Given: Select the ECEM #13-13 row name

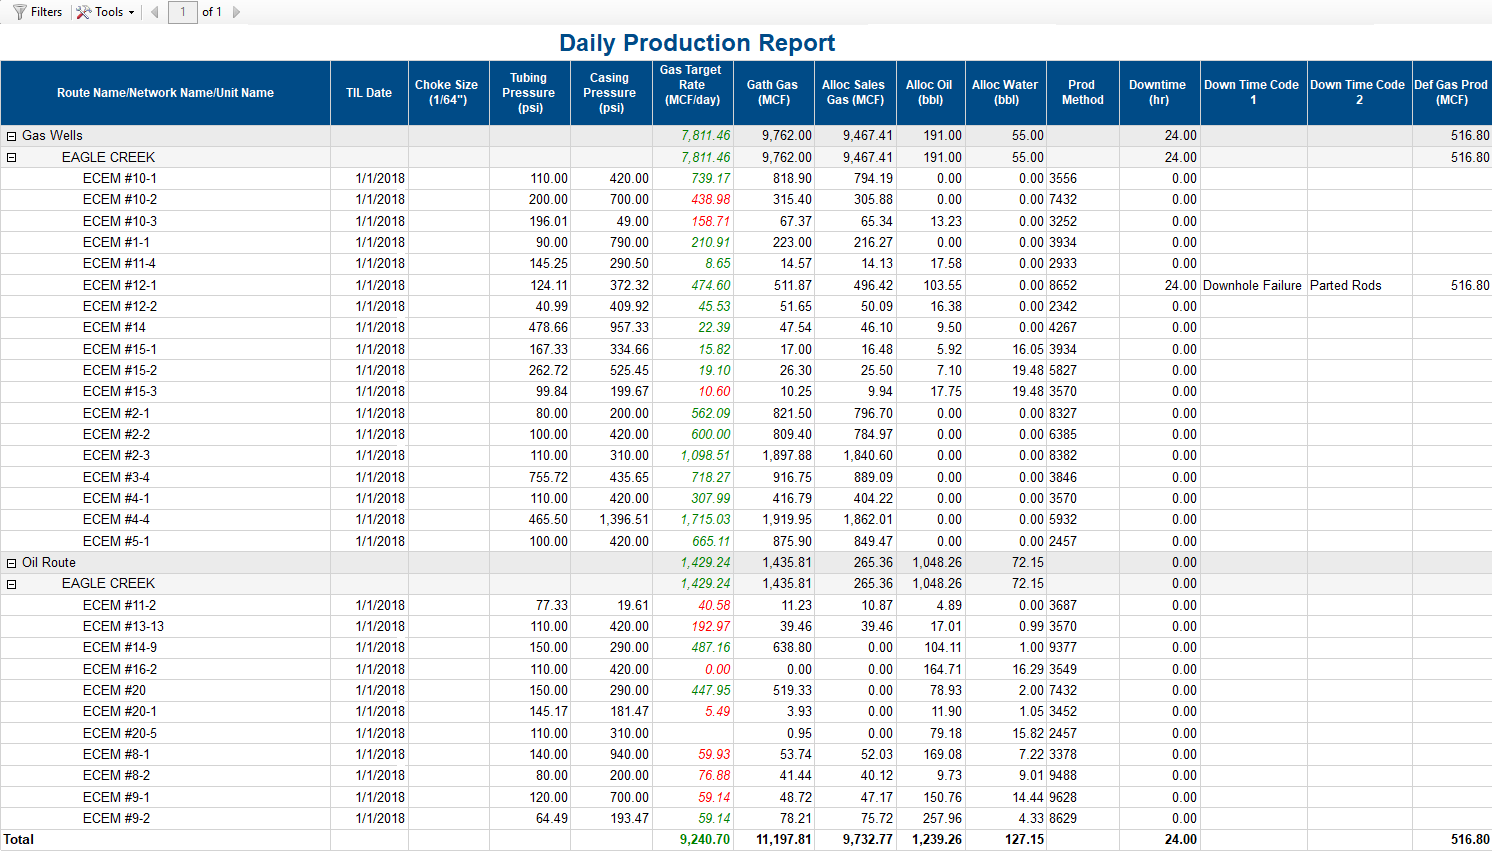Looking at the screenshot, I should (x=123, y=626).
